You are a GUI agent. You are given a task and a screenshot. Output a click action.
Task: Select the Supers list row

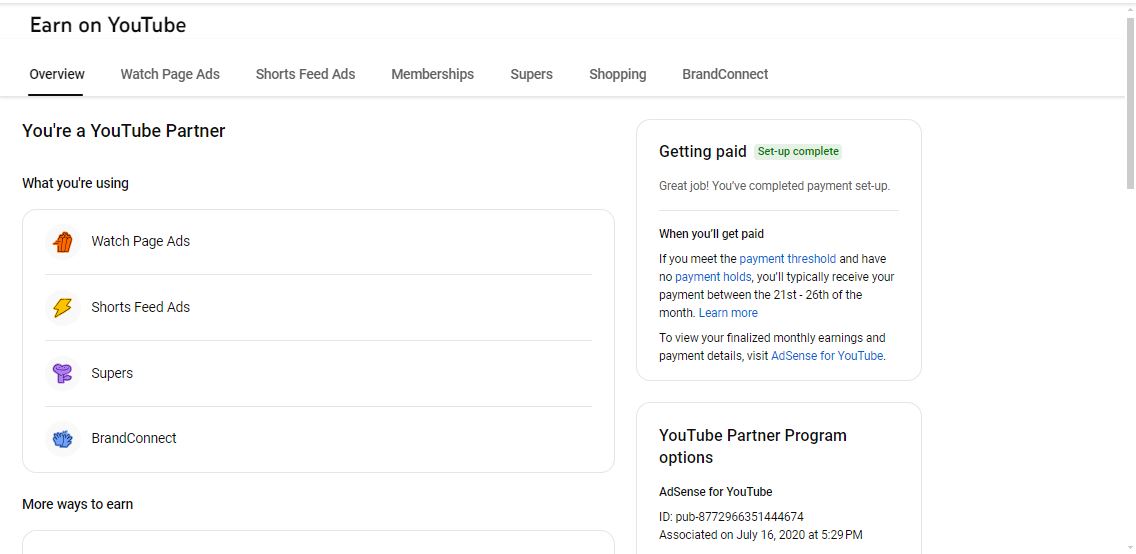click(318, 374)
